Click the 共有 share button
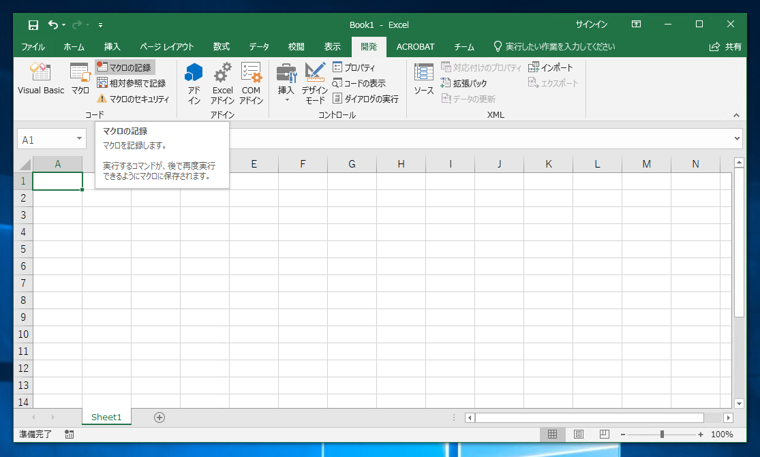Image resolution: width=760 pixels, height=457 pixels. 726,47
